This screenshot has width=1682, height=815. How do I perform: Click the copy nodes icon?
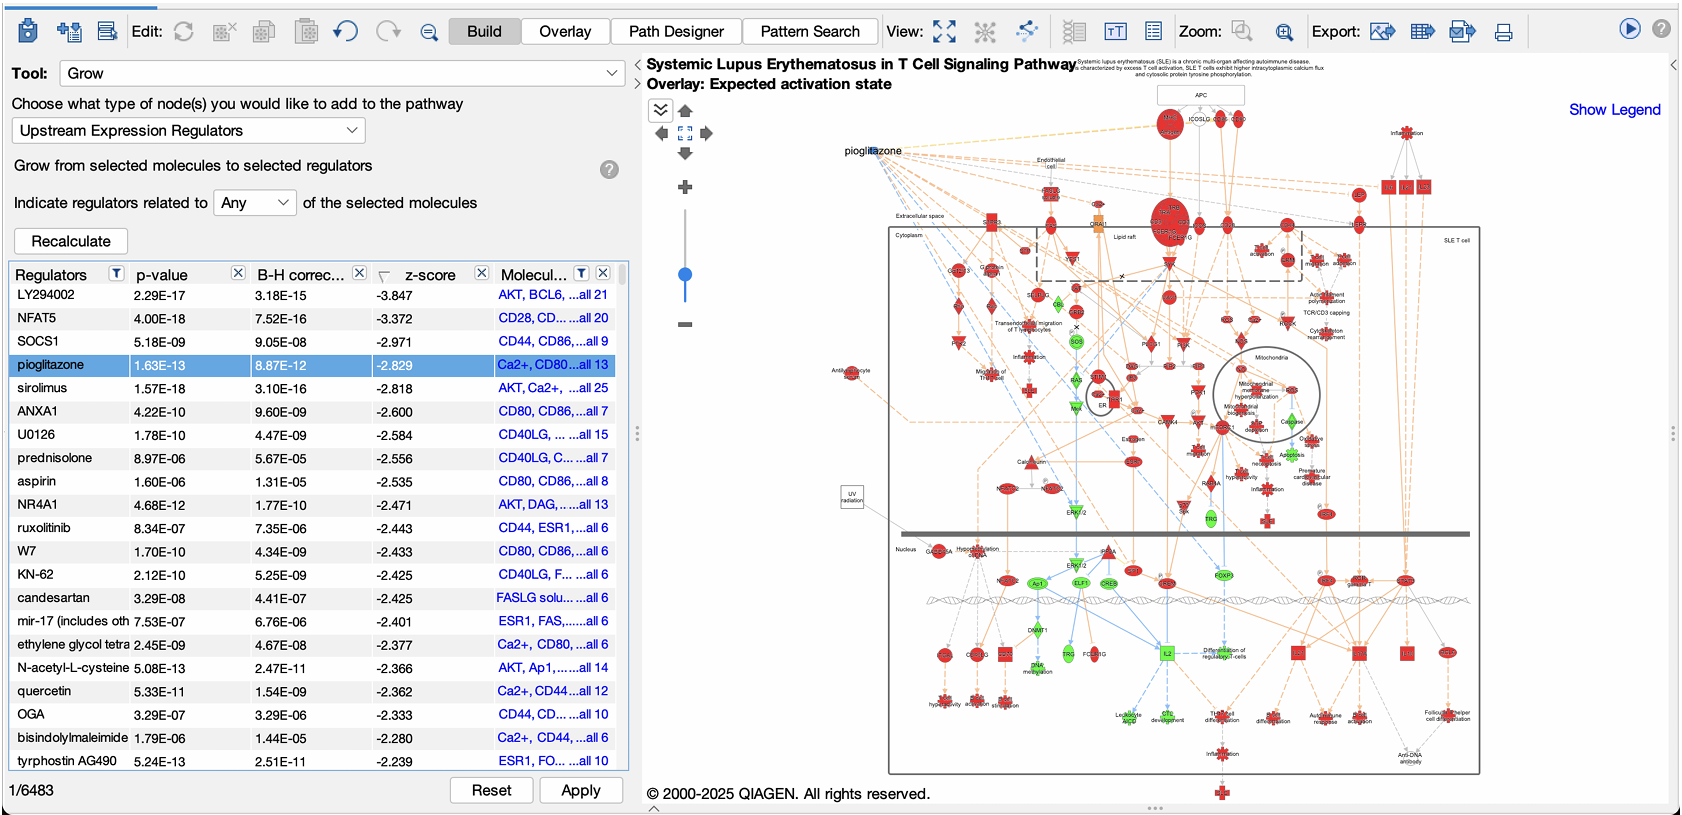click(x=264, y=32)
